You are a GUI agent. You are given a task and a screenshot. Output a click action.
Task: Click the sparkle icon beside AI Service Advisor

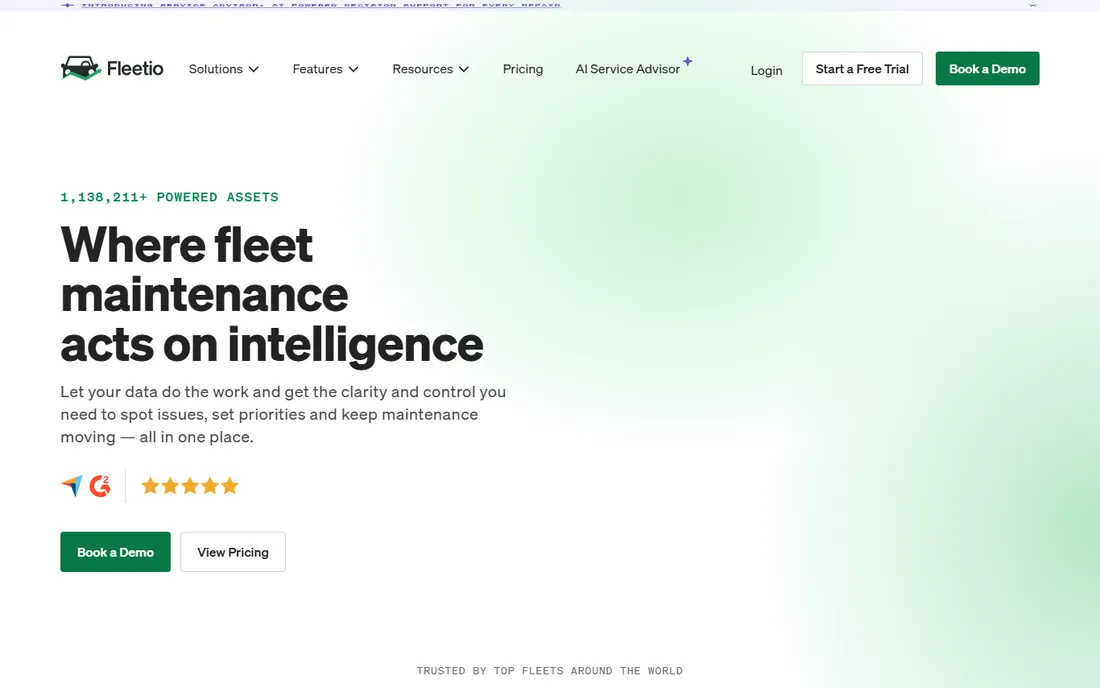[x=688, y=61]
